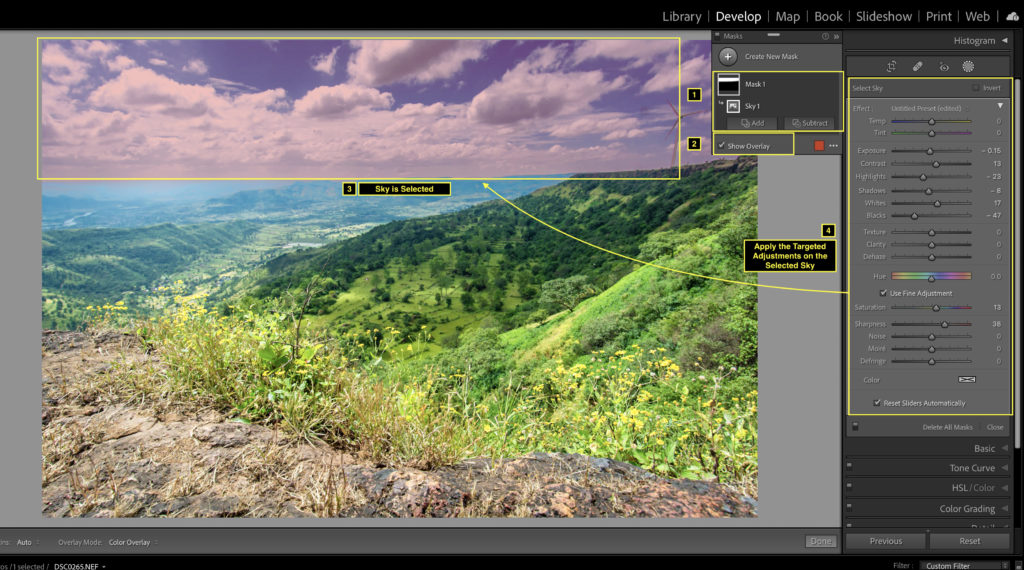Click the Hue slider handle
This screenshot has width=1024, height=570.
(x=931, y=278)
